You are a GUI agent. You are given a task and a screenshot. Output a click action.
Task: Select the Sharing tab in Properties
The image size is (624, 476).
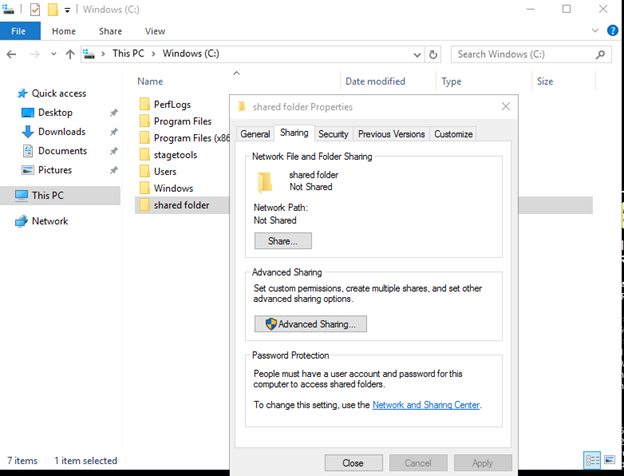(x=294, y=133)
